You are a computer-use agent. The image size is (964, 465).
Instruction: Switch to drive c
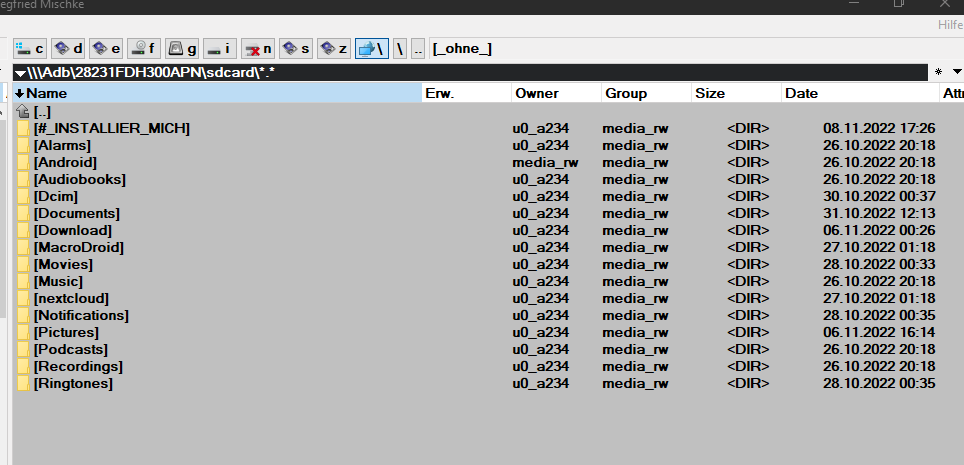point(30,48)
